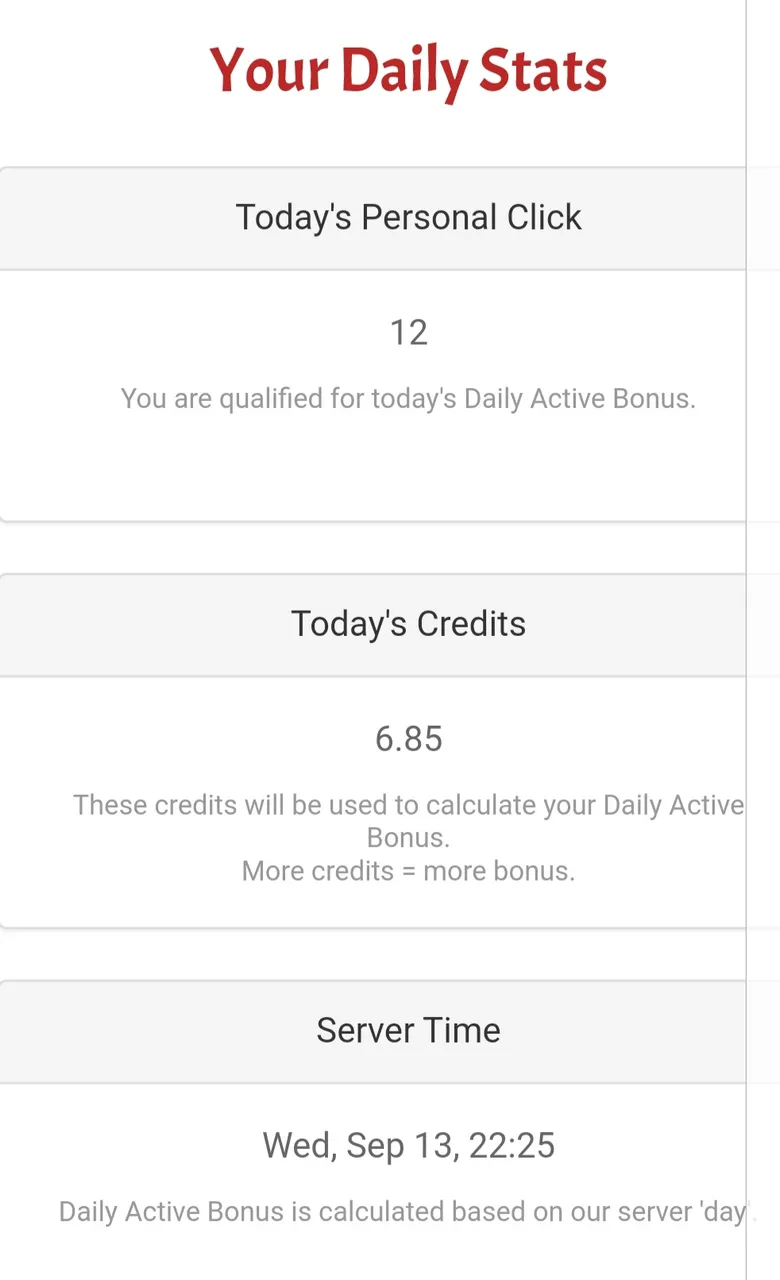Click the personal click count 12

[408, 332]
